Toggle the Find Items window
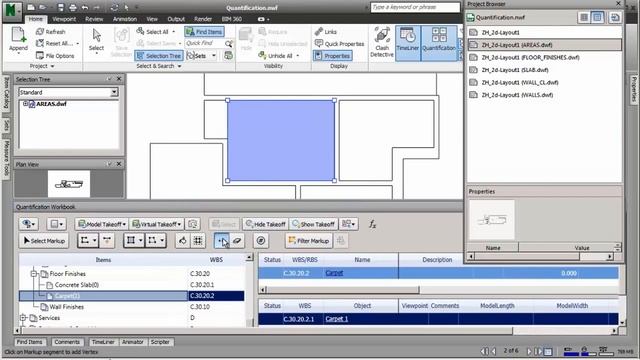The image size is (640, 360). 204,31
